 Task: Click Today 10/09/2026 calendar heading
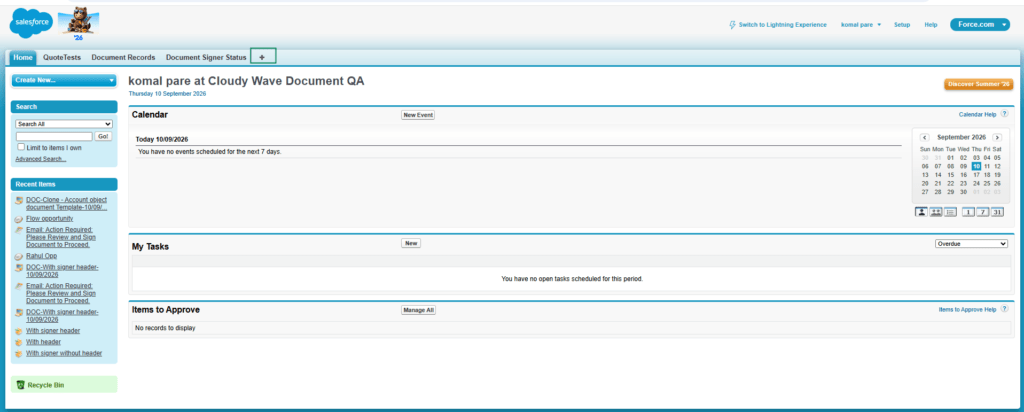(162, 139)
